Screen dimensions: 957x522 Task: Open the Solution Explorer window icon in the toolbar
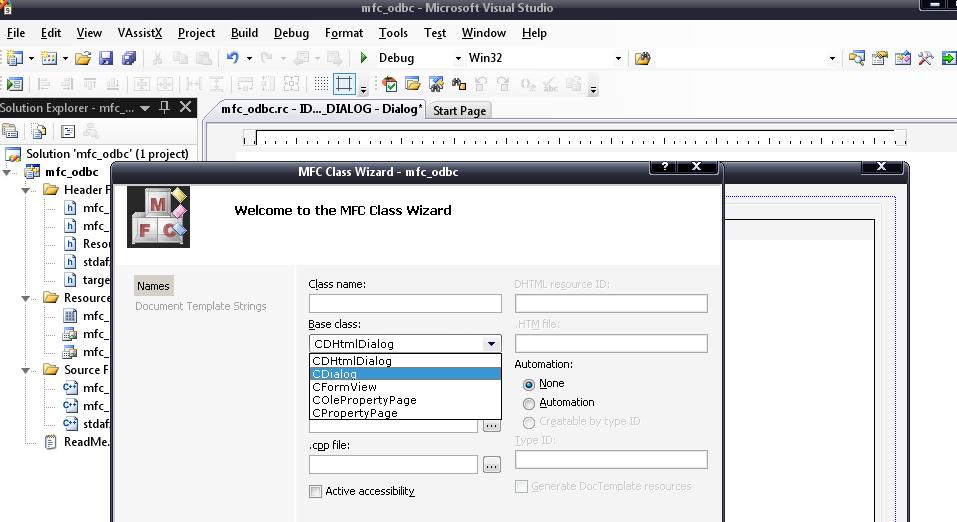pos(856,58)
